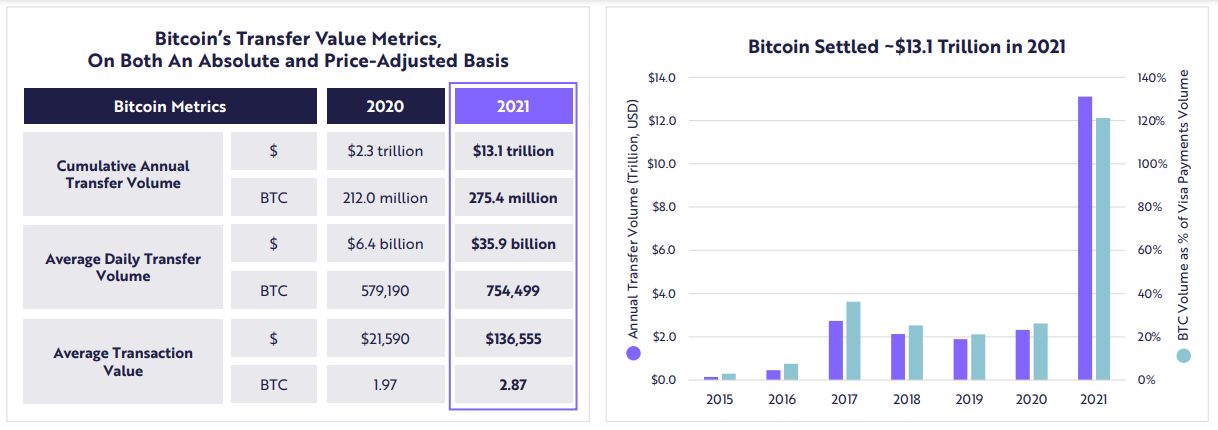
Task: Click the Bitcoin Metrics header cell
Action: [x=170, y=106]
